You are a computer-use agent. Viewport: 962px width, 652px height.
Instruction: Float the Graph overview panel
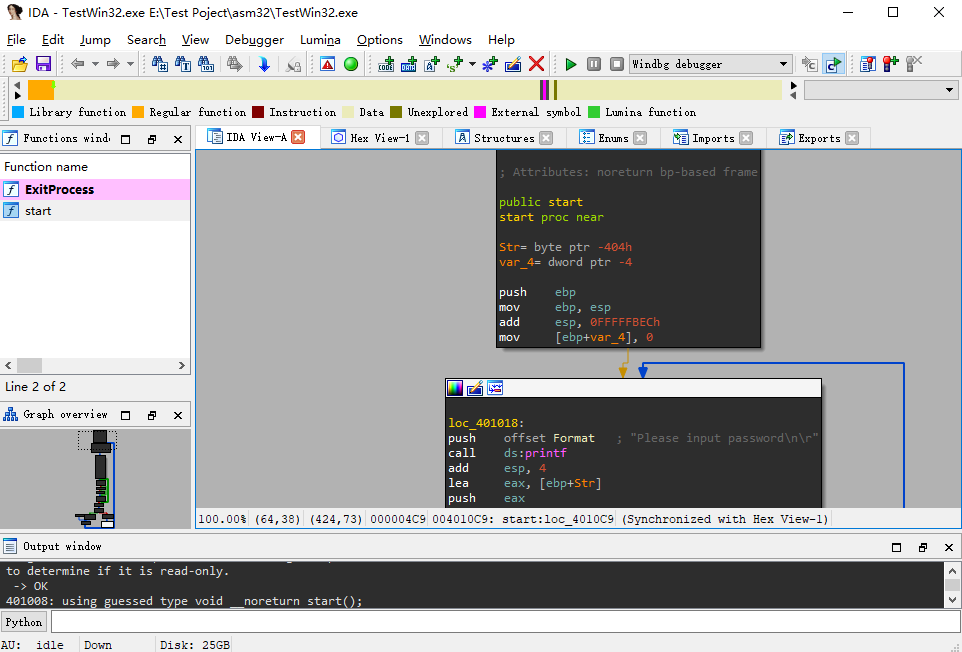click(152, 415)
